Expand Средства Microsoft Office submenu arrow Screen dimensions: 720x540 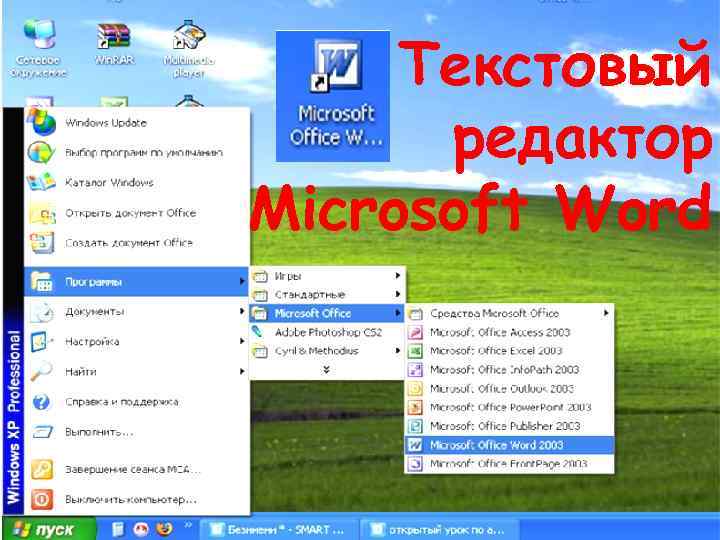pyautogui.click(x=606, y=313)
